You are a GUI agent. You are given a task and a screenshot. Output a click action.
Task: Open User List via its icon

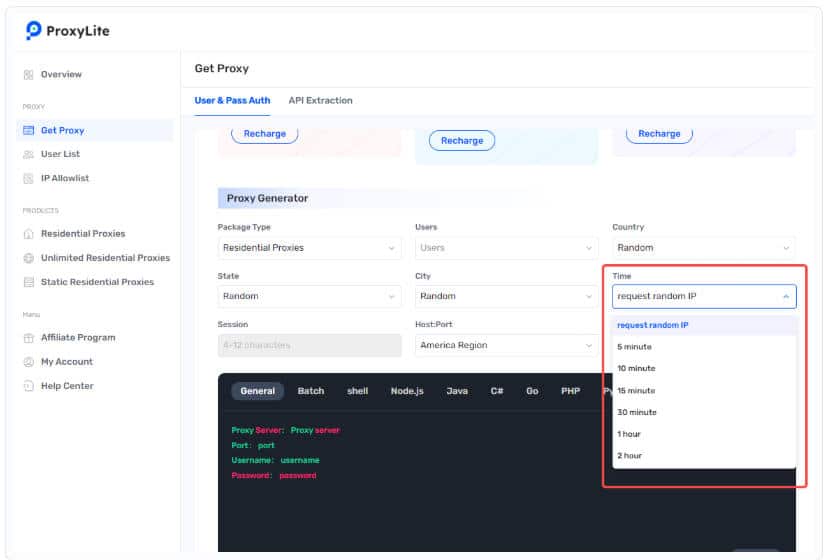click(29, 154)
